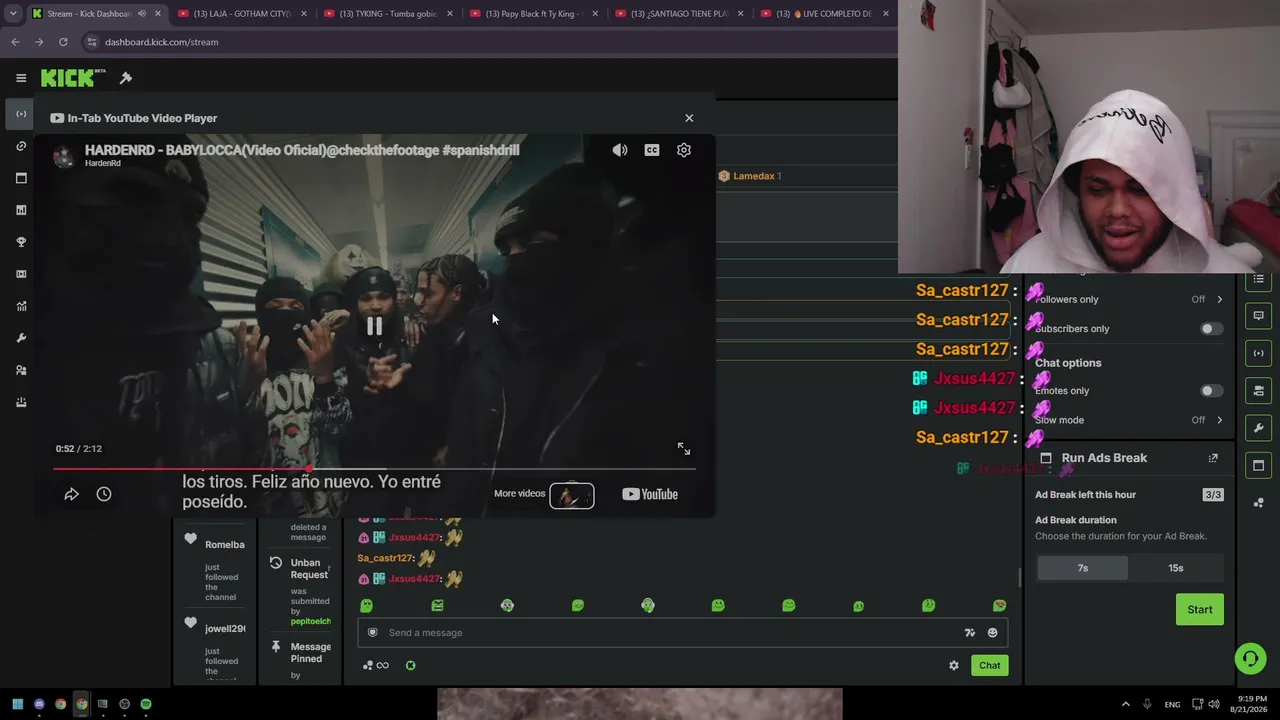
Task: Mute the YouTube video volume
Action: pos(620,150)
